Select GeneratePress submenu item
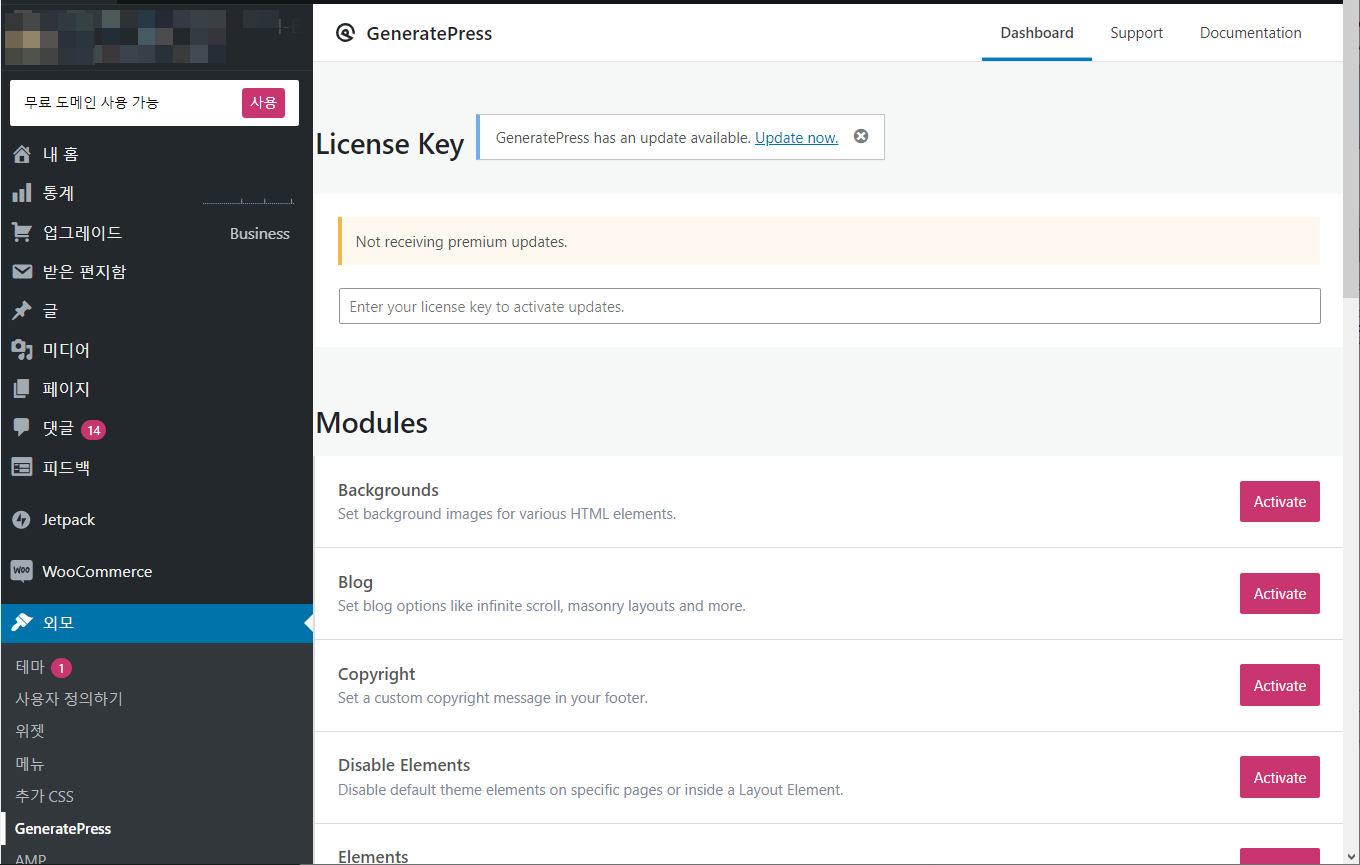The width and height of the screenshot is (1360, 865). click(x=63, y=828)
